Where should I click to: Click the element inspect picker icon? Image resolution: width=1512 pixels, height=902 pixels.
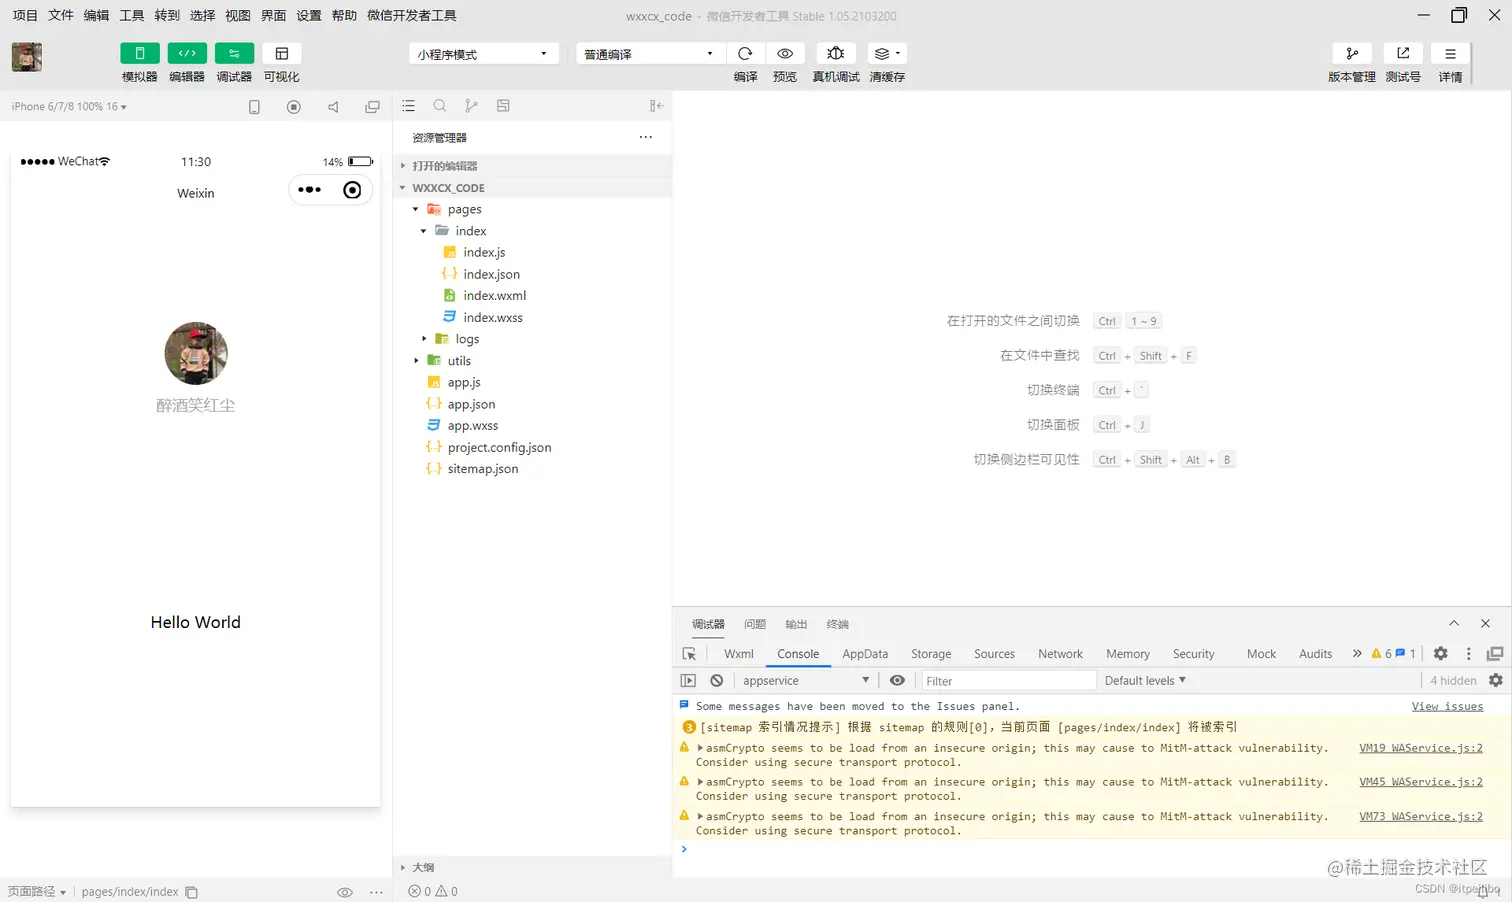coord(689,654)
